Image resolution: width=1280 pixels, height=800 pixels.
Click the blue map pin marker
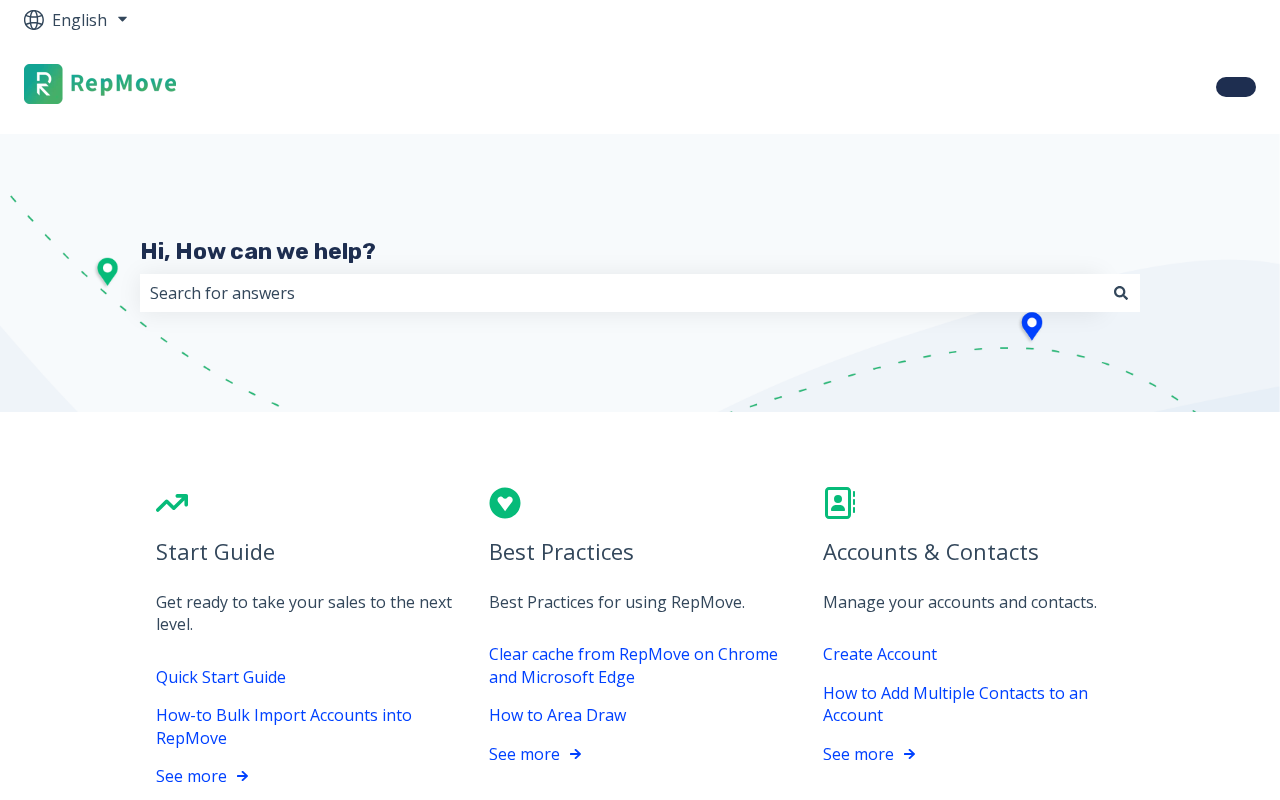[1032, 325]
